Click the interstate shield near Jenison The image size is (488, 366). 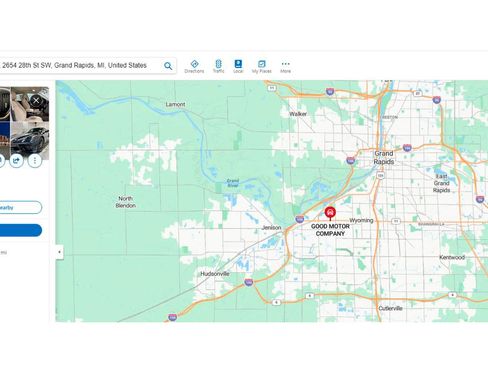[299, 219]
